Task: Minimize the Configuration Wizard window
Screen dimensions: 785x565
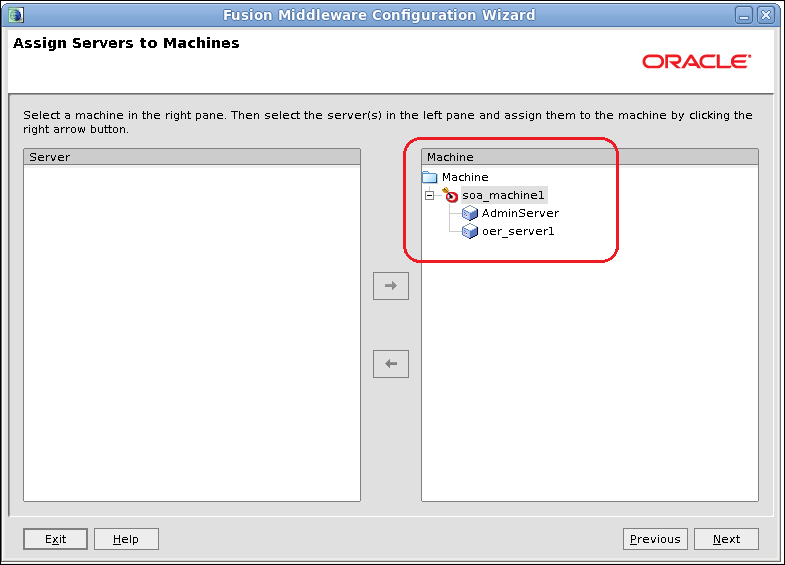Action: coord(744,15)
